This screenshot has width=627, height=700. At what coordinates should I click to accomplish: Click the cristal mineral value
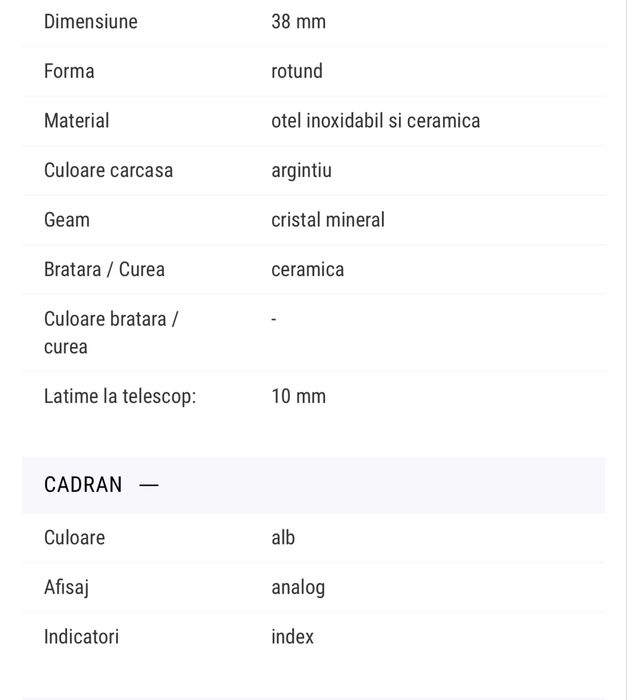point(328,220)
